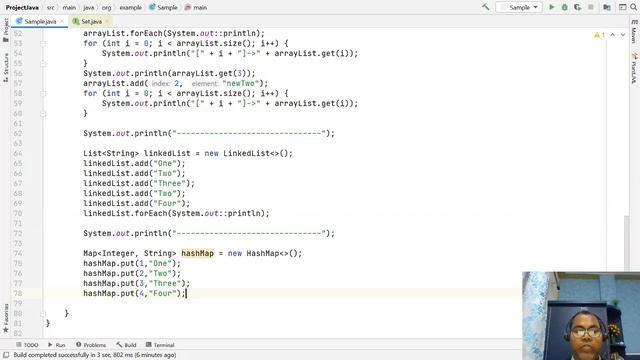
Task: Click "Four" string in linkedList.add line 69
Action: (x=167, y=203)
